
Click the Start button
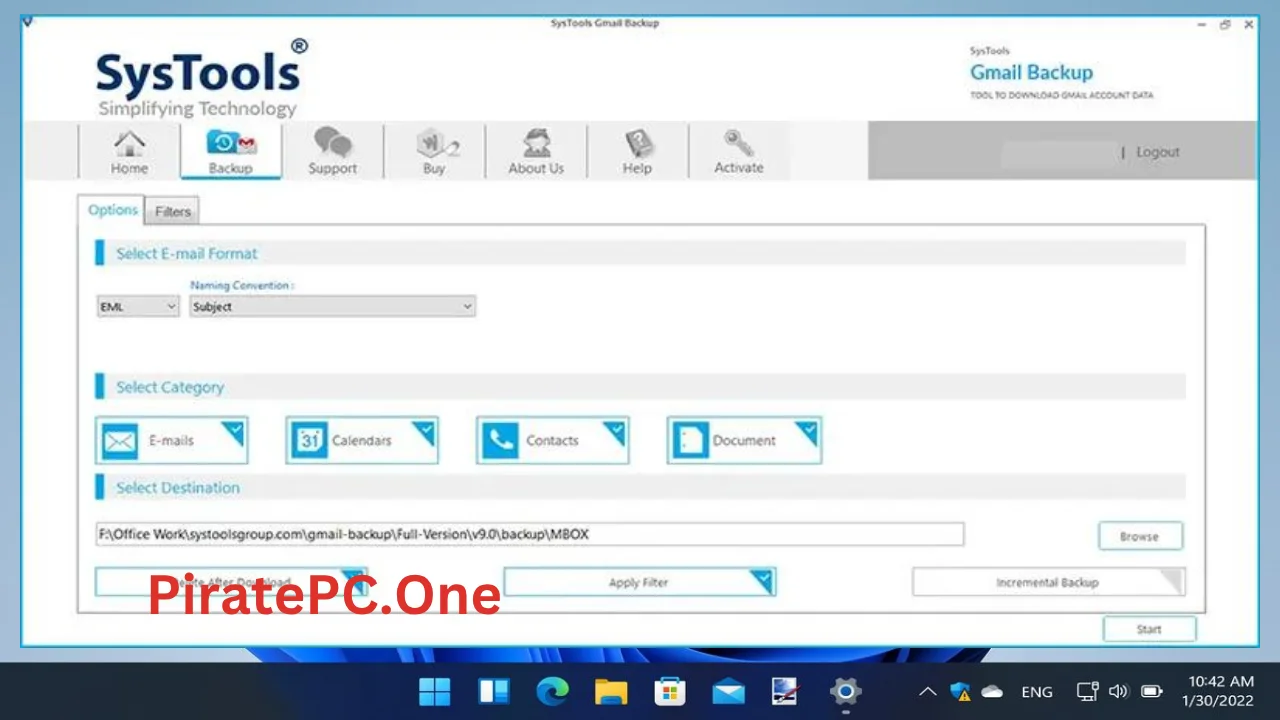[1149, 629]
